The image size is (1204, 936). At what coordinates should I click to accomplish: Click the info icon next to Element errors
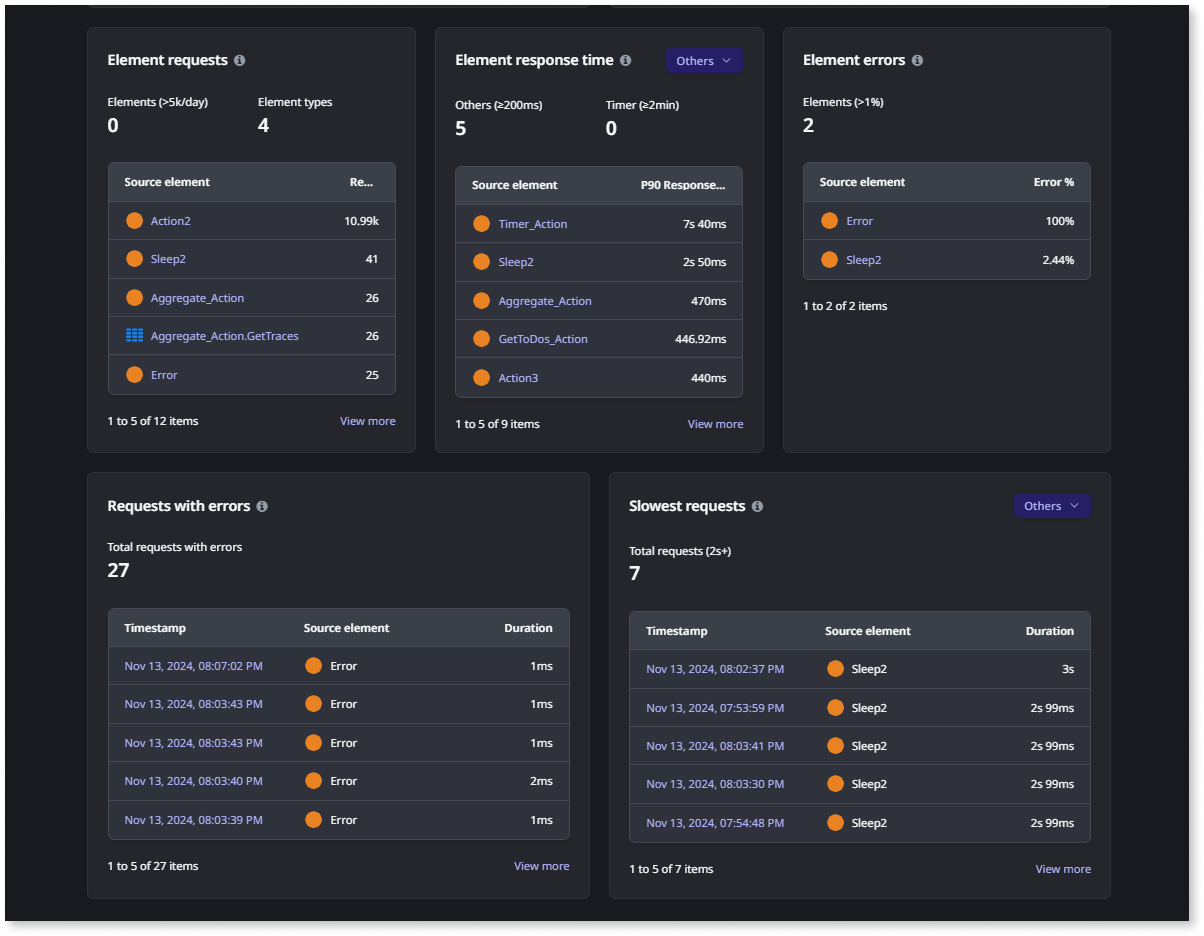point(917,61)
